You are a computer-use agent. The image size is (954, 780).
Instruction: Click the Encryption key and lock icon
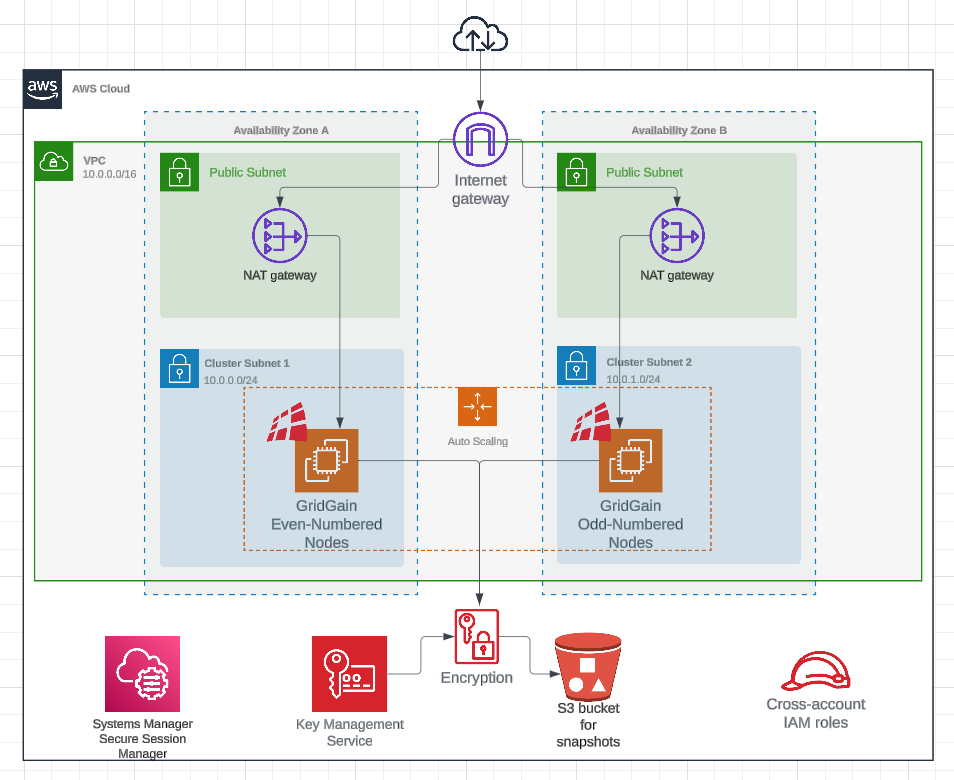tap(476, 636)
